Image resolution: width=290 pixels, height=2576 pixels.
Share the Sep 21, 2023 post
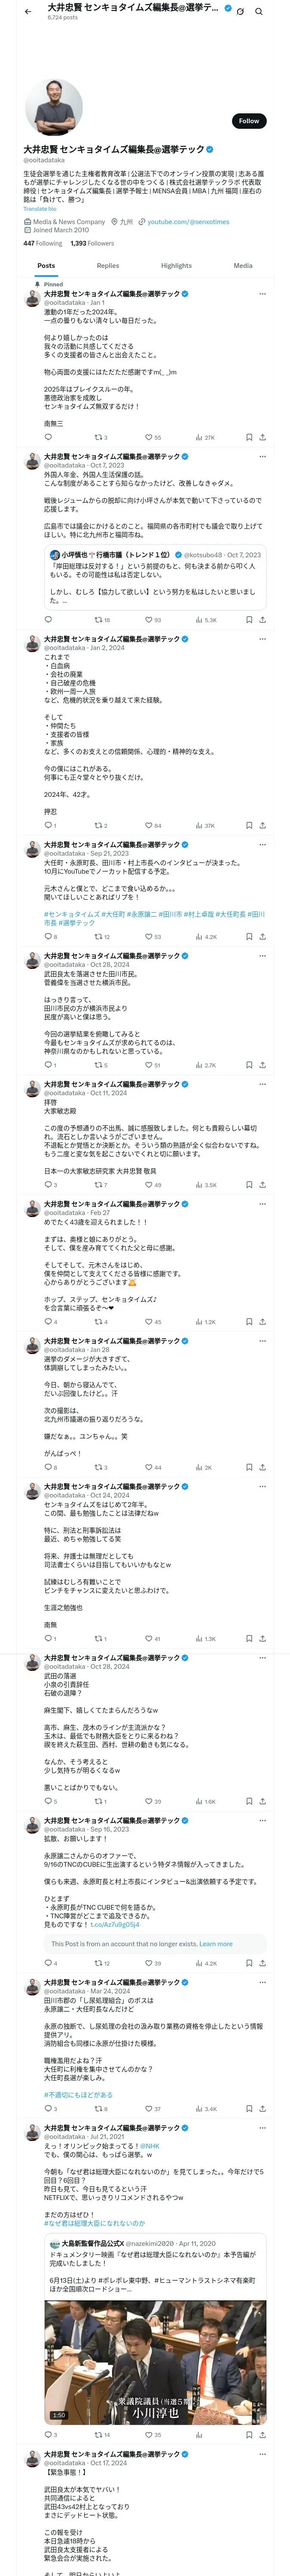262,937
